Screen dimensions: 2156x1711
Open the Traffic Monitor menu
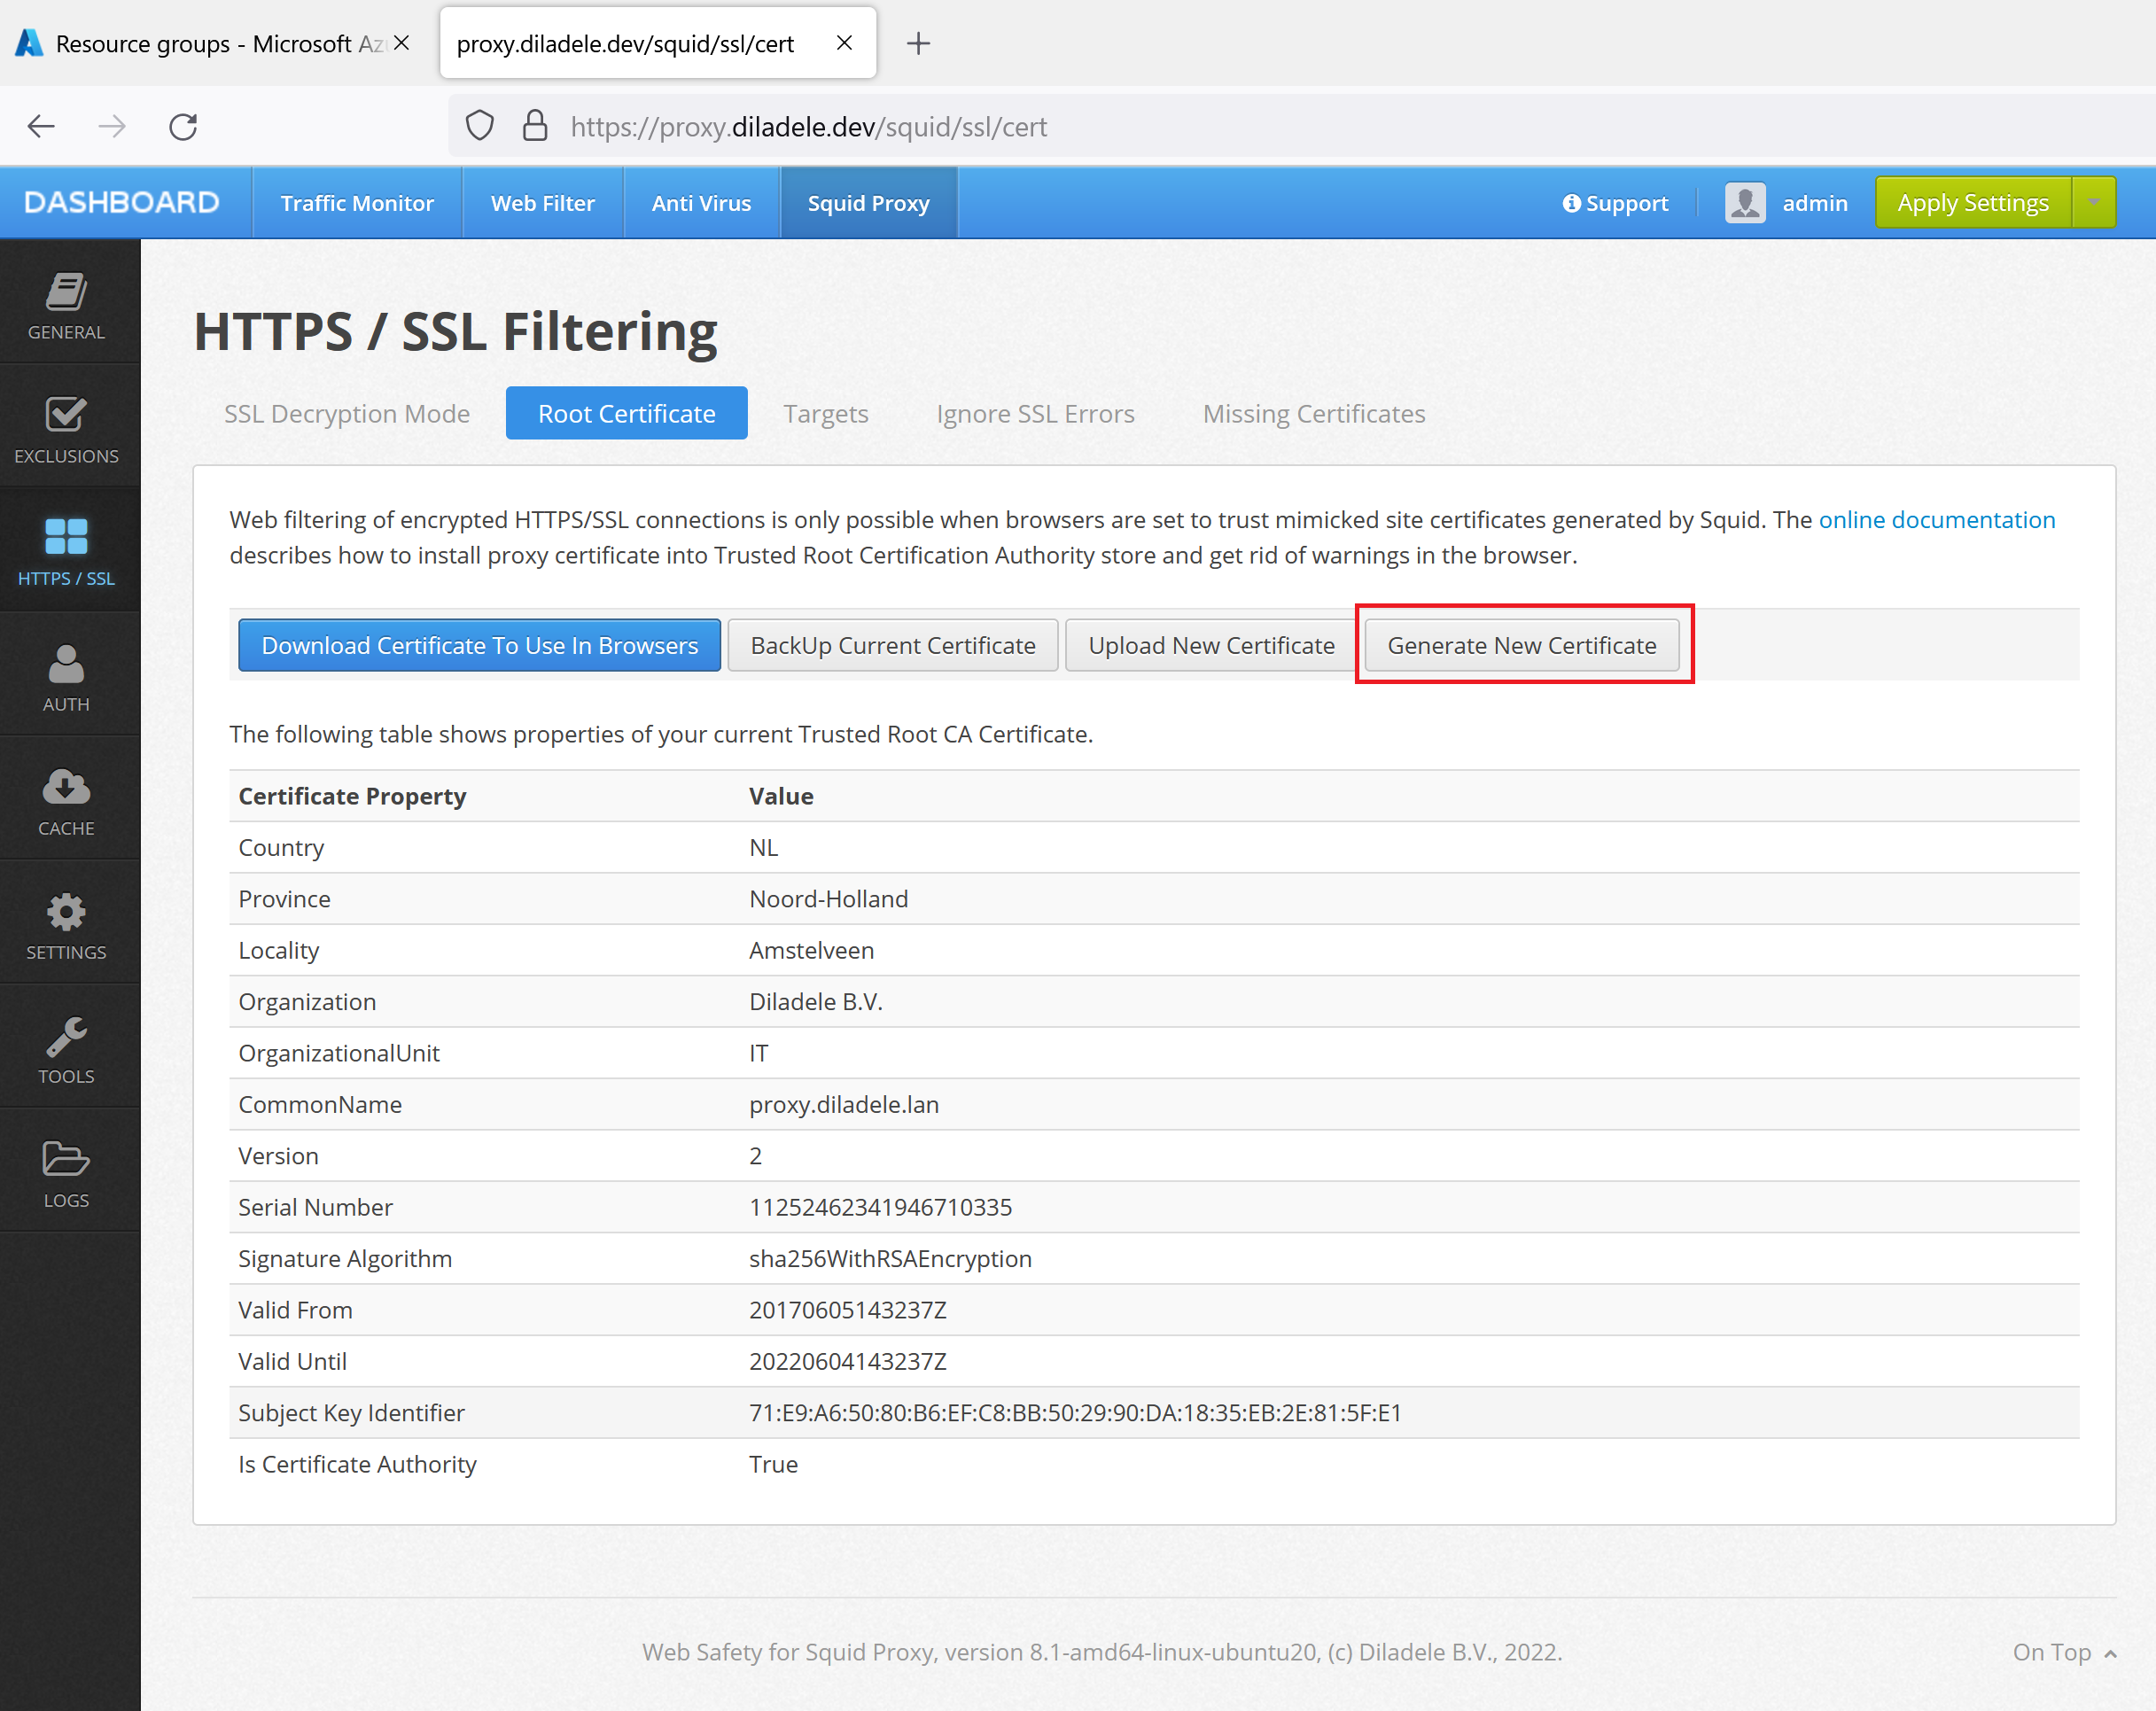click(357, 203)
